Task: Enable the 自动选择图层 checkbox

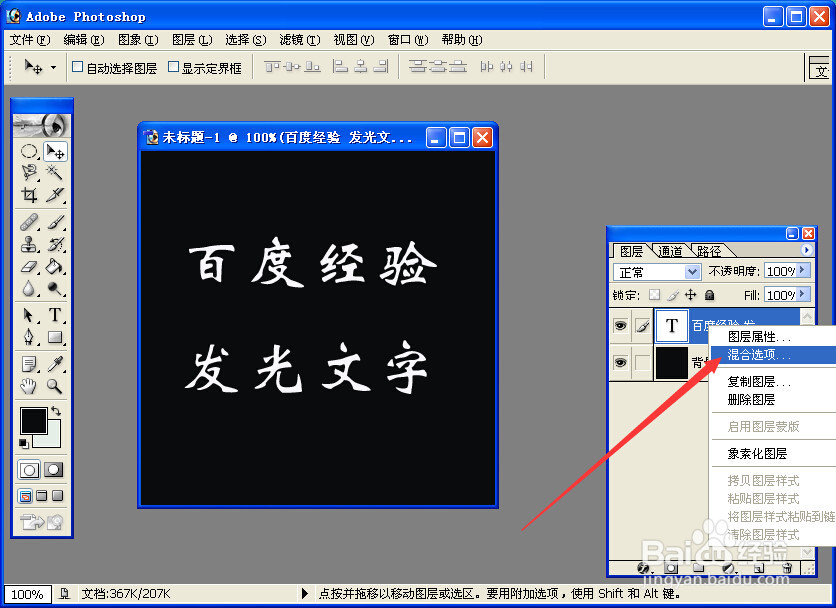Action: pos(77,67)
